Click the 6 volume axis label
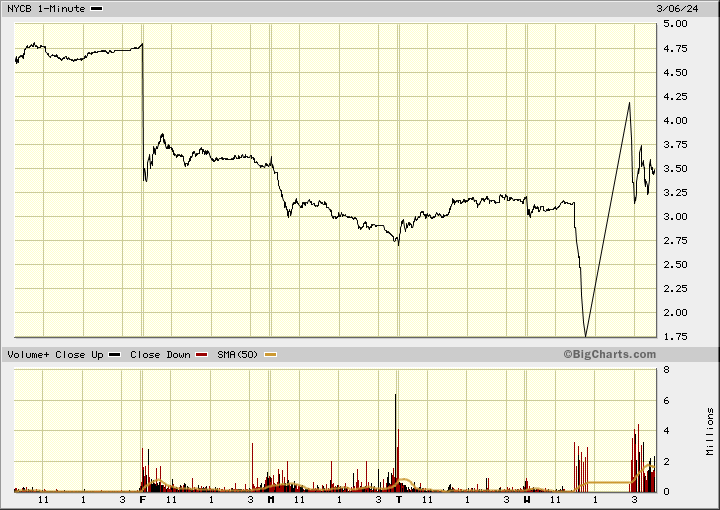This screenshot has width=720, height=510. click(666, 401)
